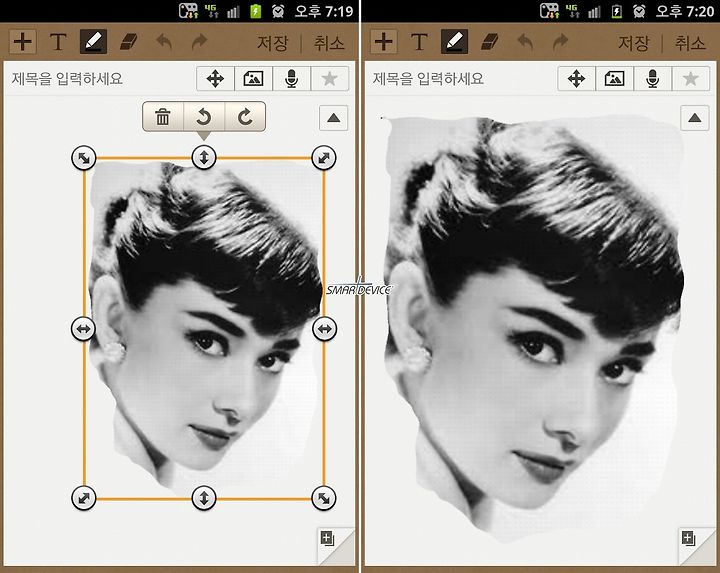
Task: Add a new page via corner icon, right screen
Action: pos(688,539)
